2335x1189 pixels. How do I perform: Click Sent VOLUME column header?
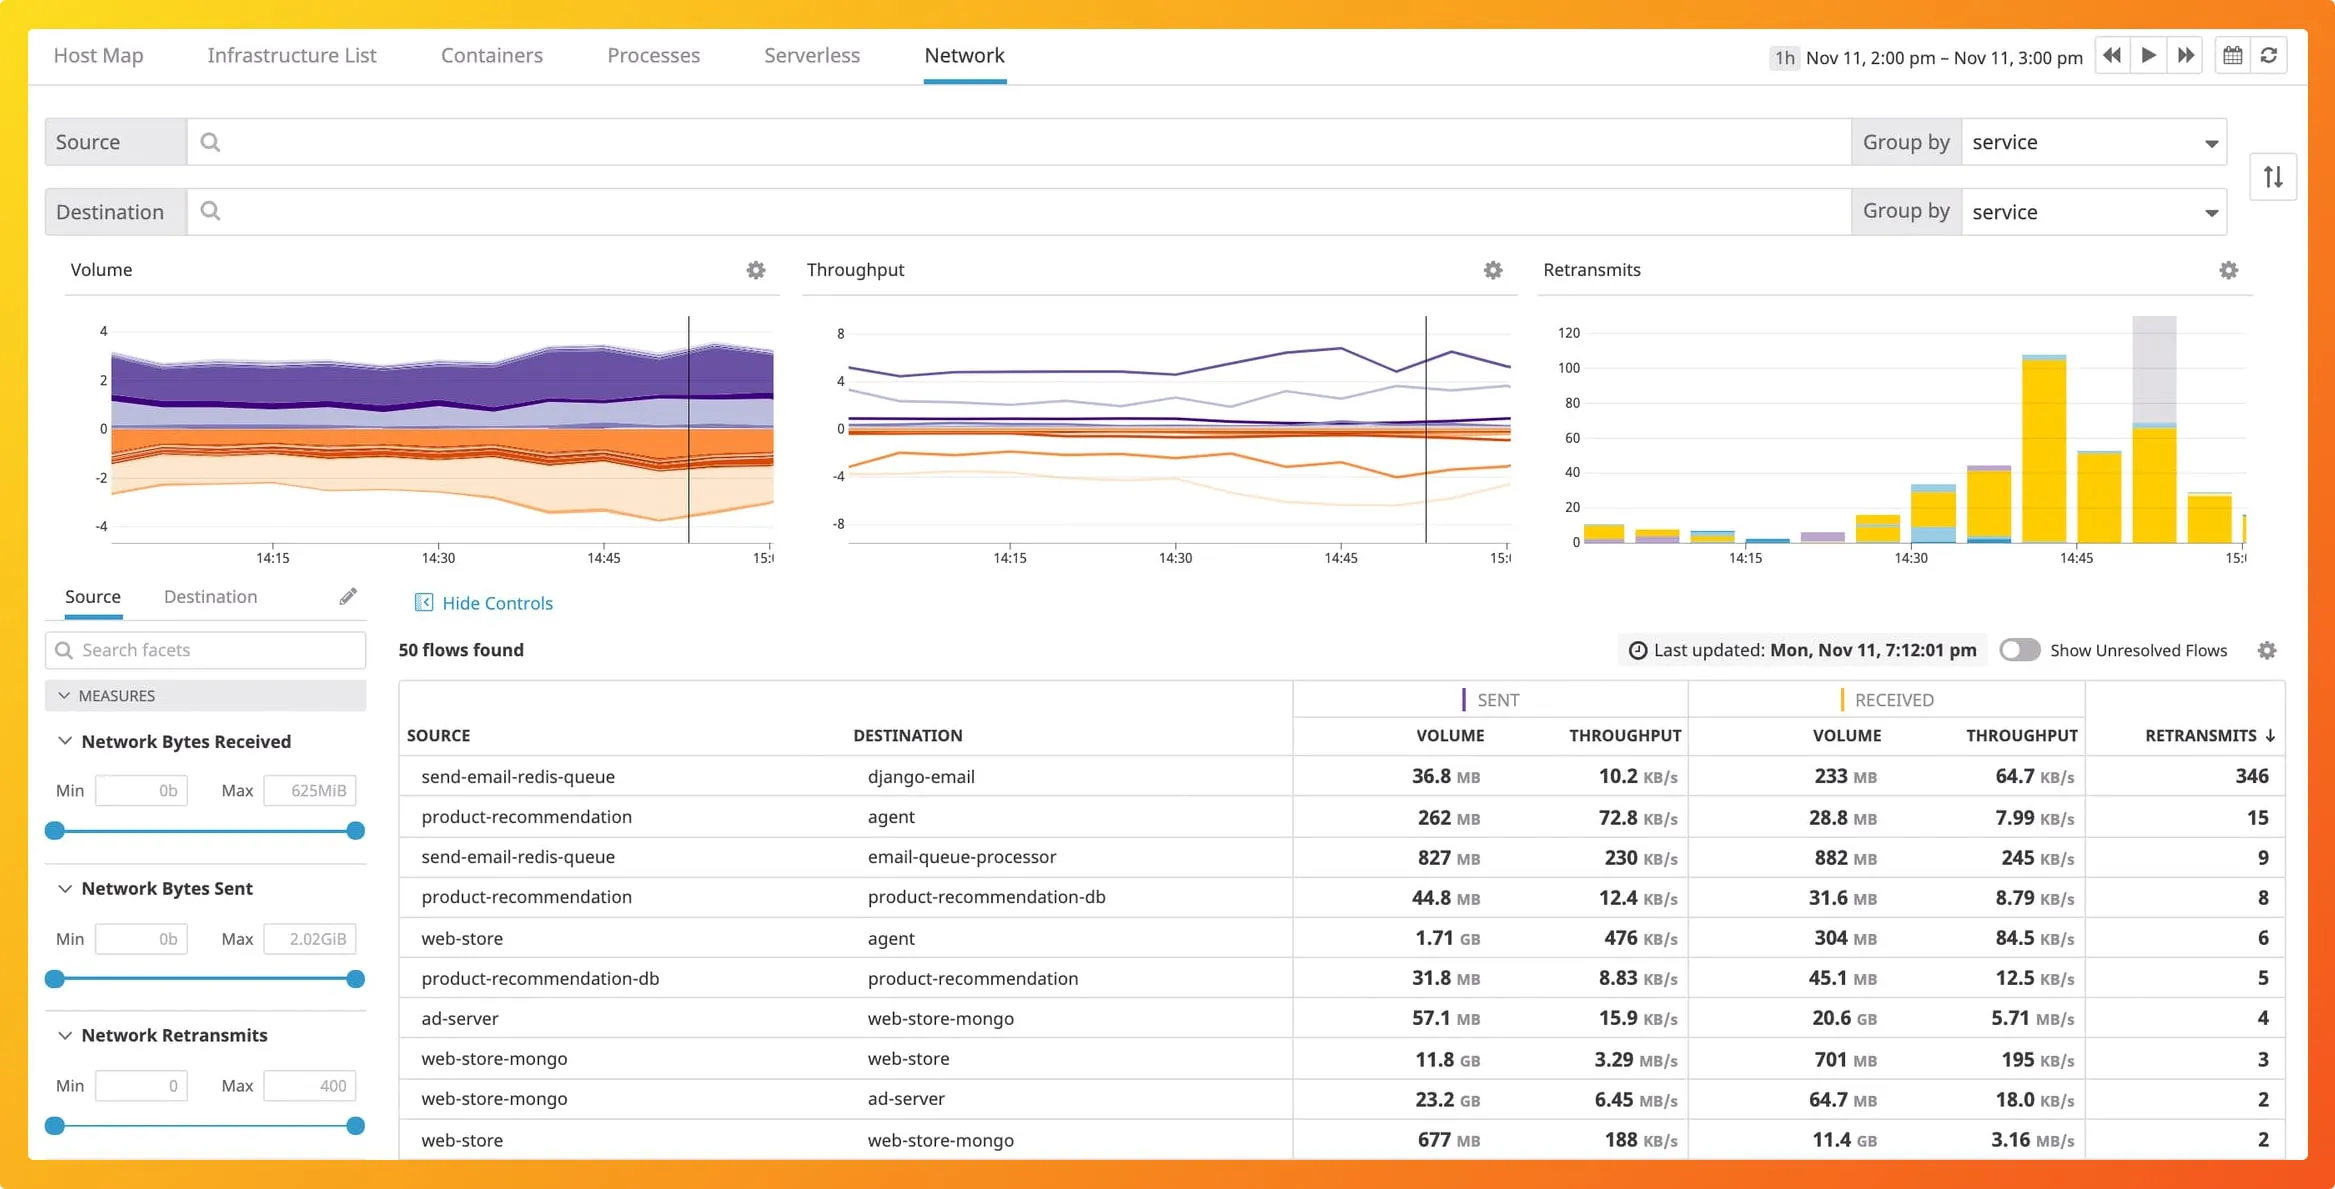pyautogui.click(x=1450, y=736)
